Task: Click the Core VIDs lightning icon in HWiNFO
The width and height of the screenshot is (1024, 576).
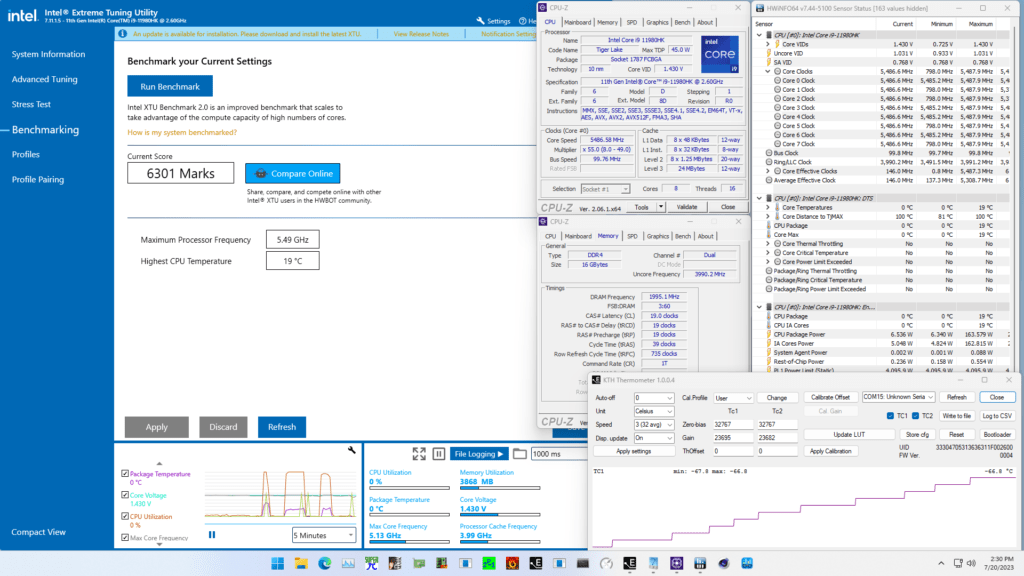Action: (x=777, y=44)
